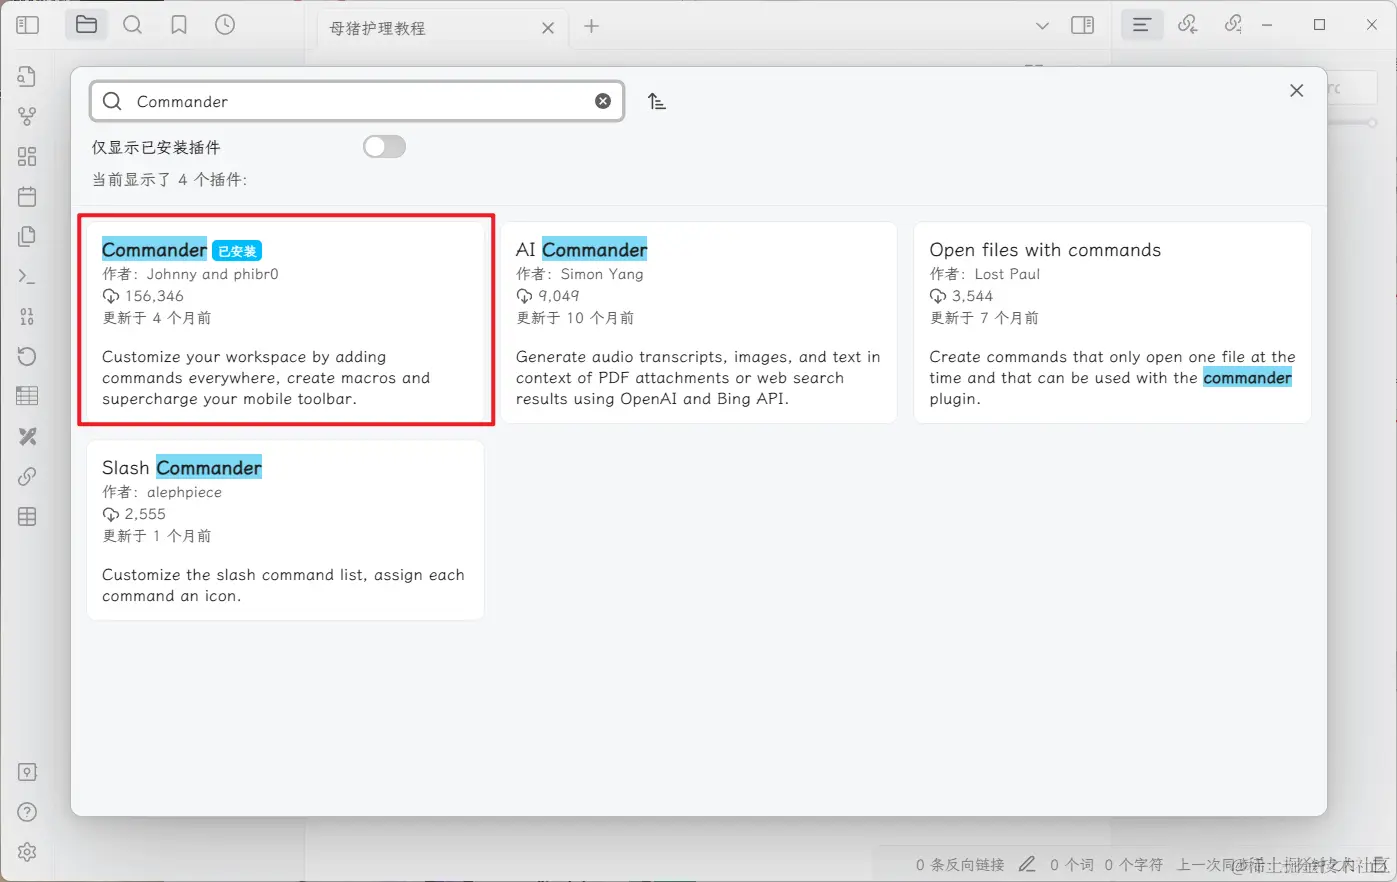Screen dimensions: 1397x882
Task: Toggle the left sidebar panel icon
Action: [x=28, y=25]
